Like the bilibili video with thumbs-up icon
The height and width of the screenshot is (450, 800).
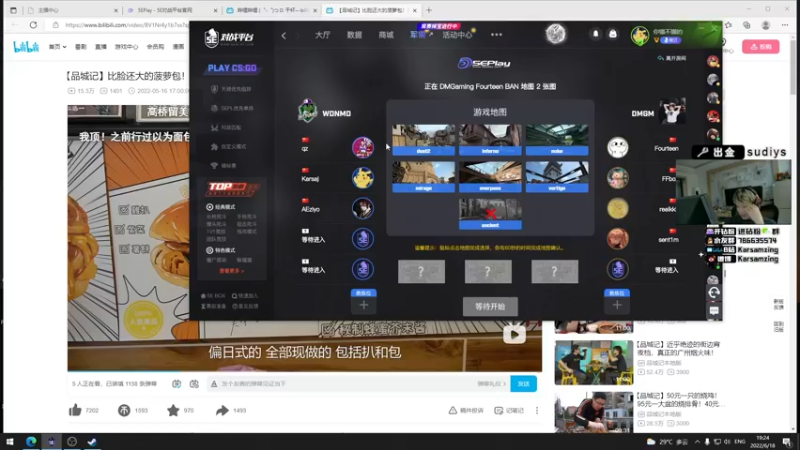coord(75,410)
